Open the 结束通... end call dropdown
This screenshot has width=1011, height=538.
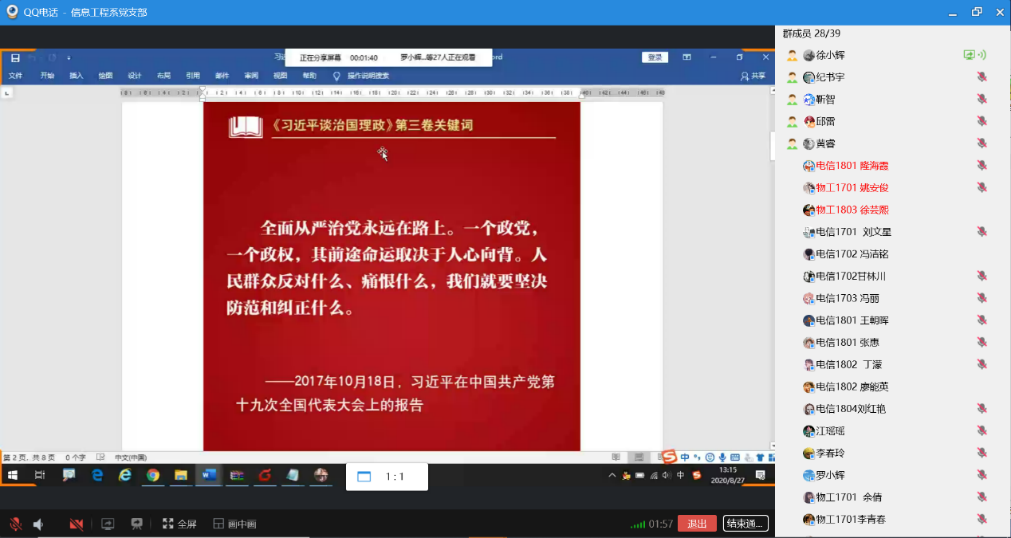click(x=746, y=524)
